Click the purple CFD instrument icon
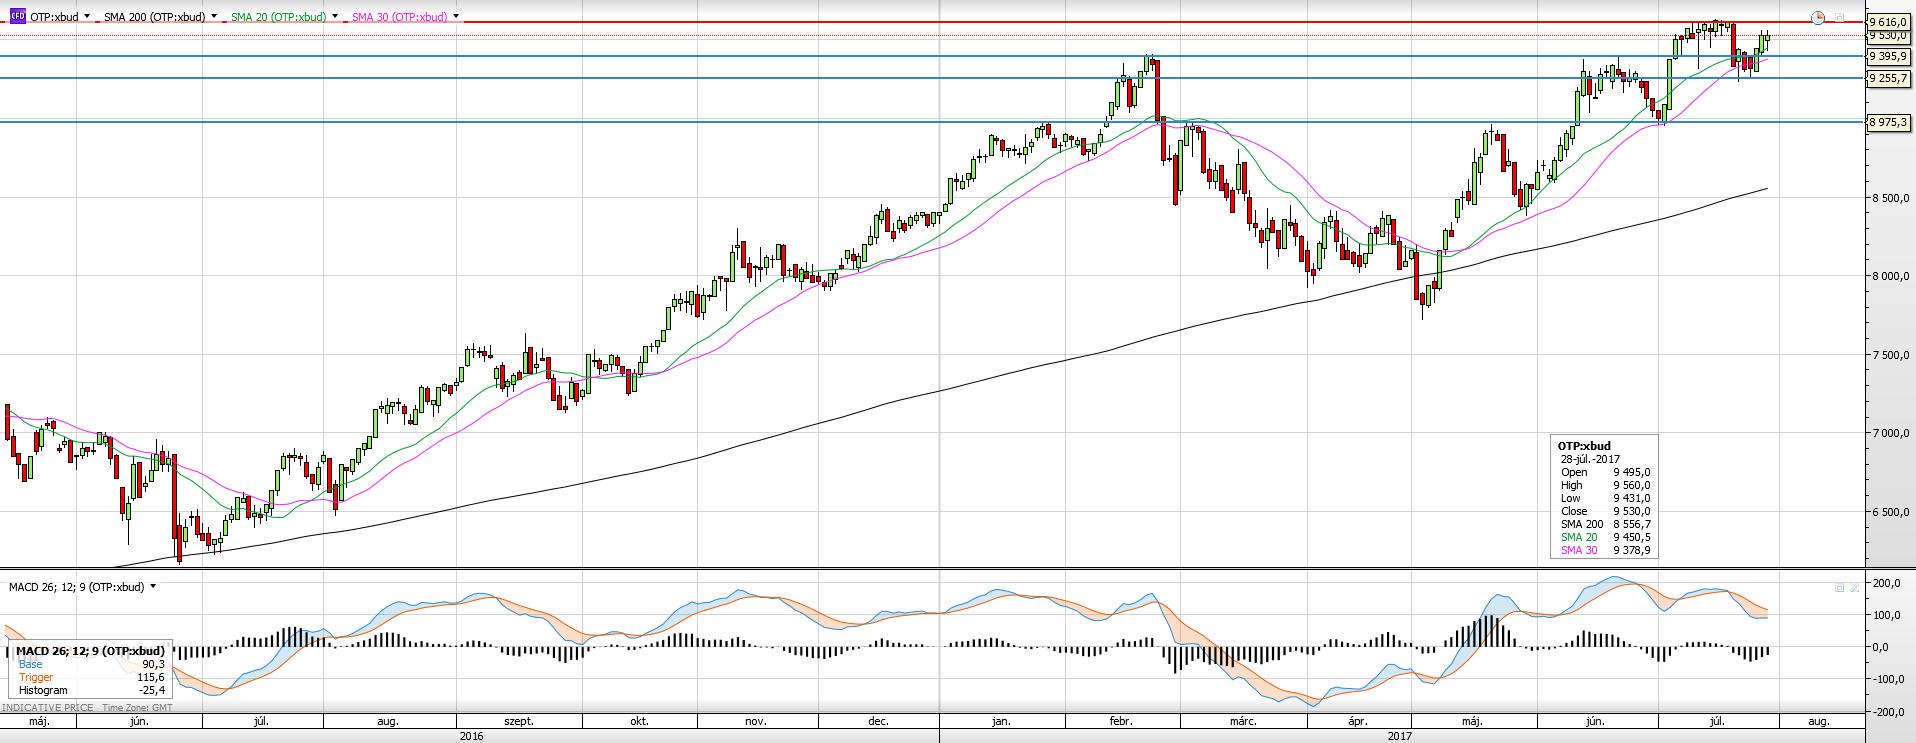 pyautogui.click(x=17, y=16)
